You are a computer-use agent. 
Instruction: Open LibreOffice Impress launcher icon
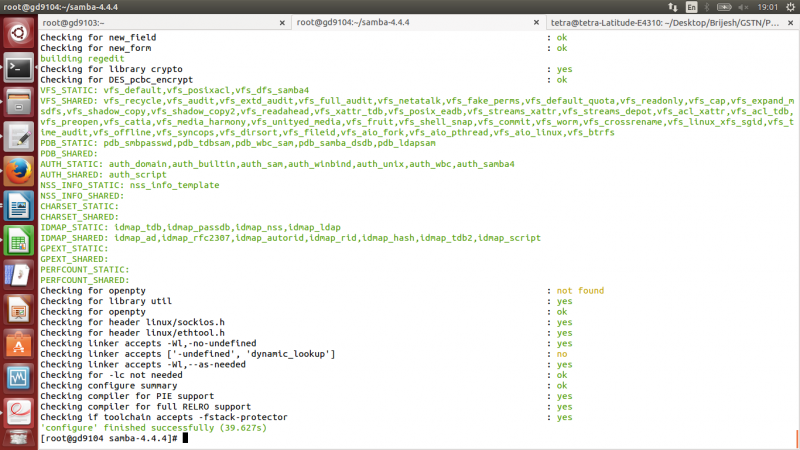19,310
